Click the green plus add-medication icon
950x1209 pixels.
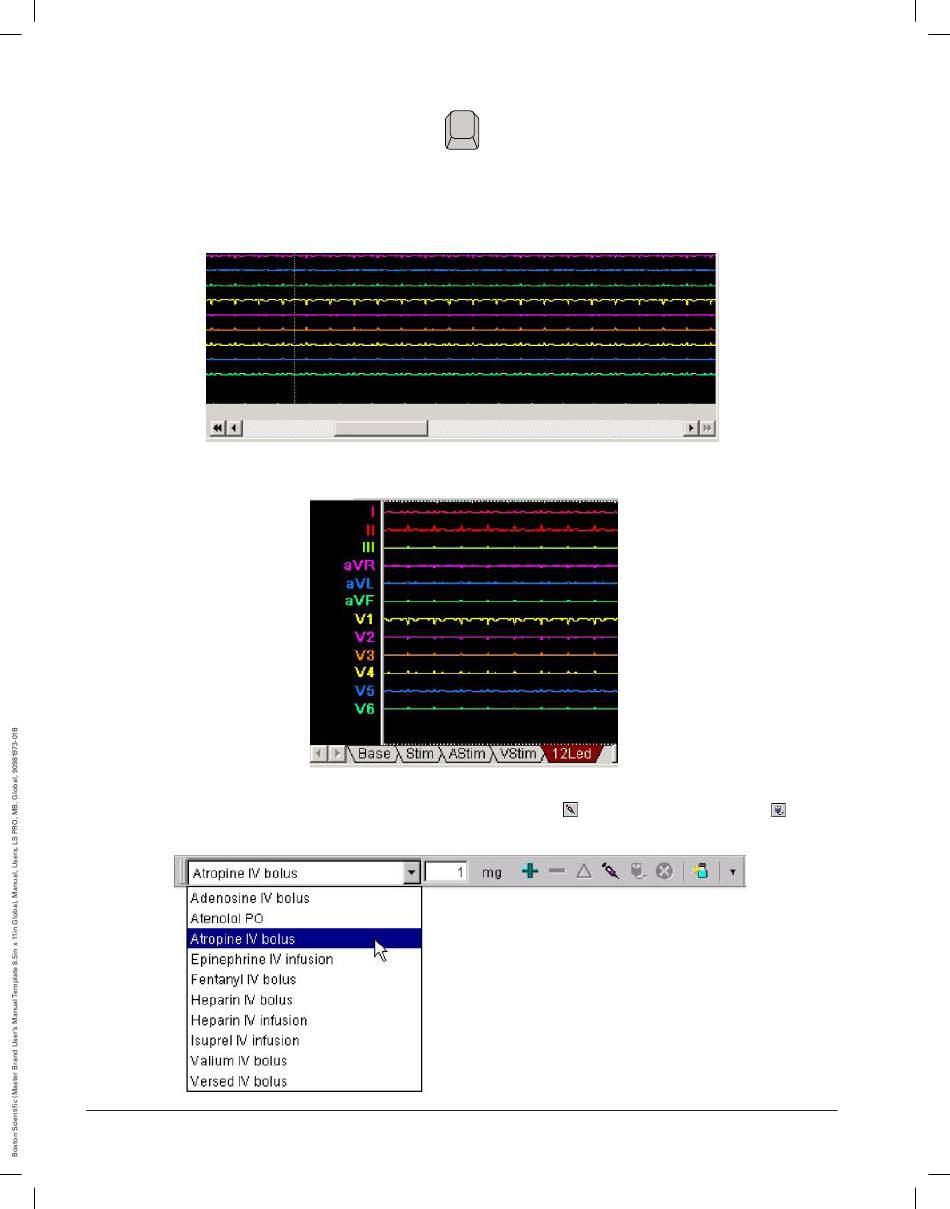coord(530,872)
